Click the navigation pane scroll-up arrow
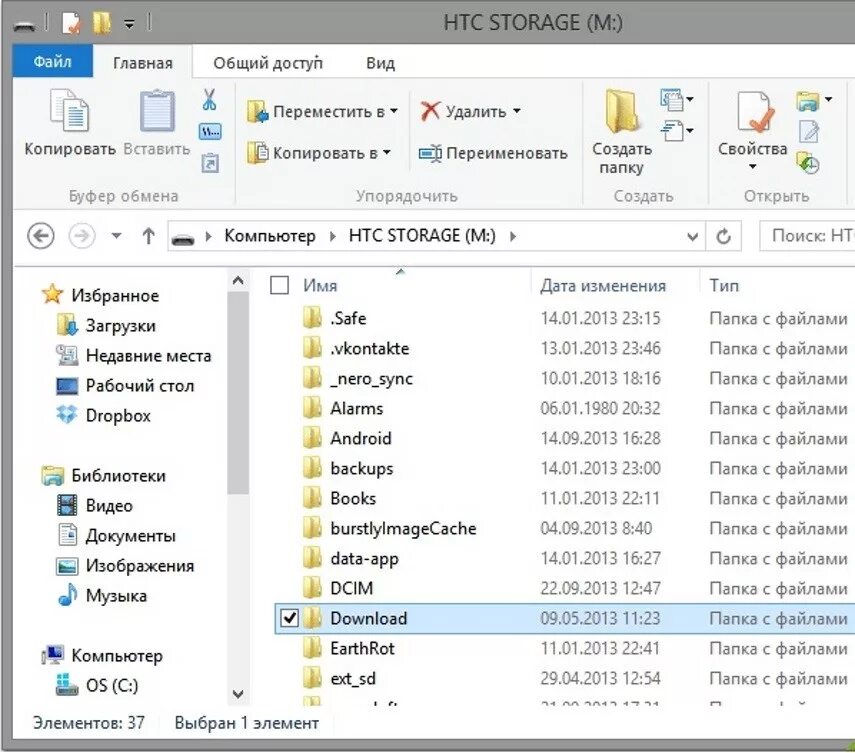Viewport: 855px width, 753px height. pyautogui.click(x=238, y=281)
